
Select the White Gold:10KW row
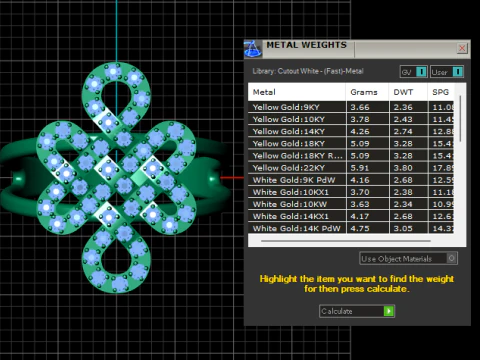(351, 204)
